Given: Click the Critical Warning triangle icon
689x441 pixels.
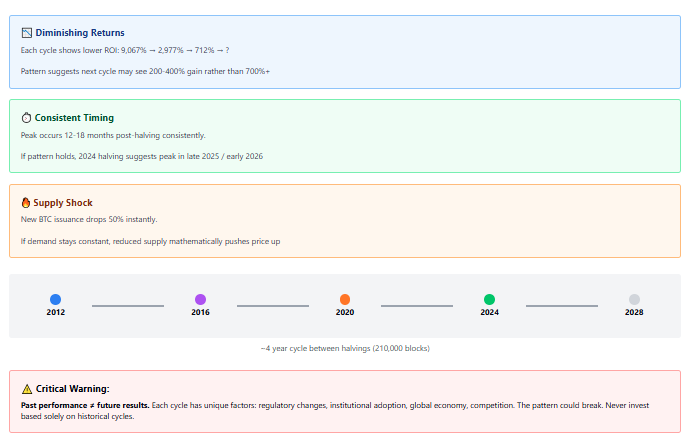Looking at the screenshot, I should [26, 389].
